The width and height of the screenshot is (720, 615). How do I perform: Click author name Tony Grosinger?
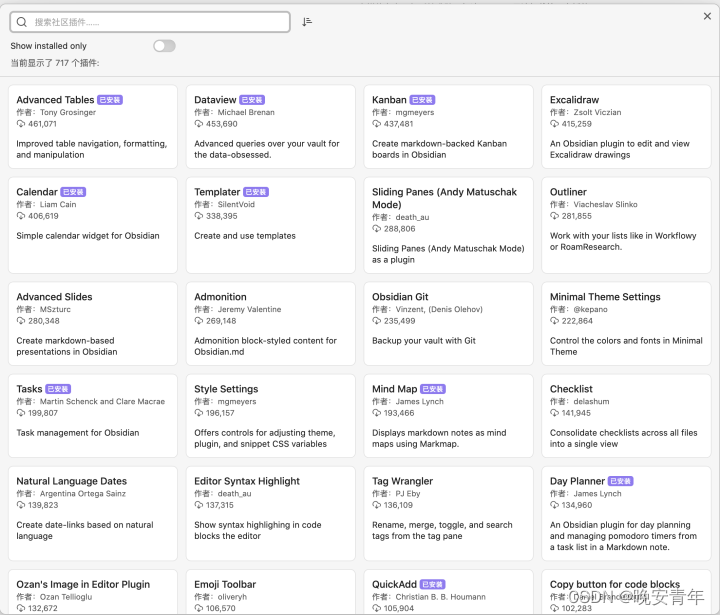pos(68,113)
